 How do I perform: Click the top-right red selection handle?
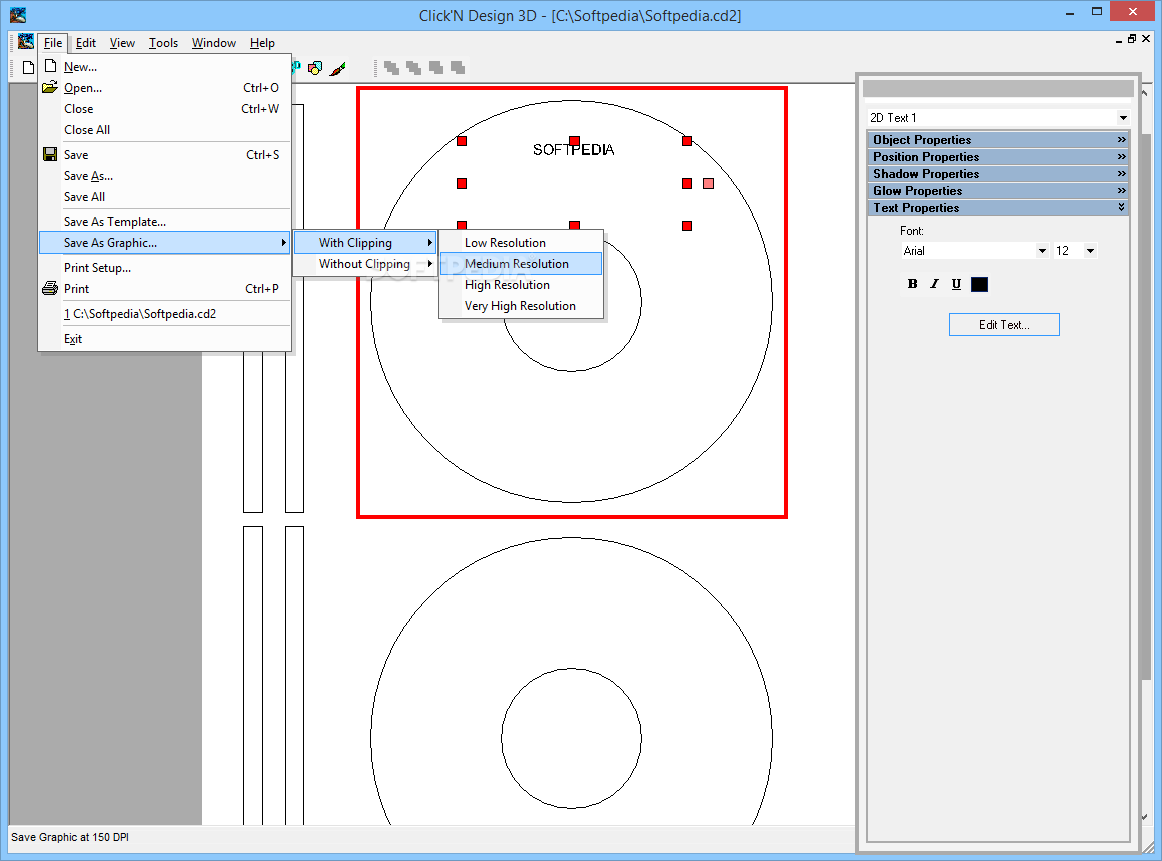(687, 141)
